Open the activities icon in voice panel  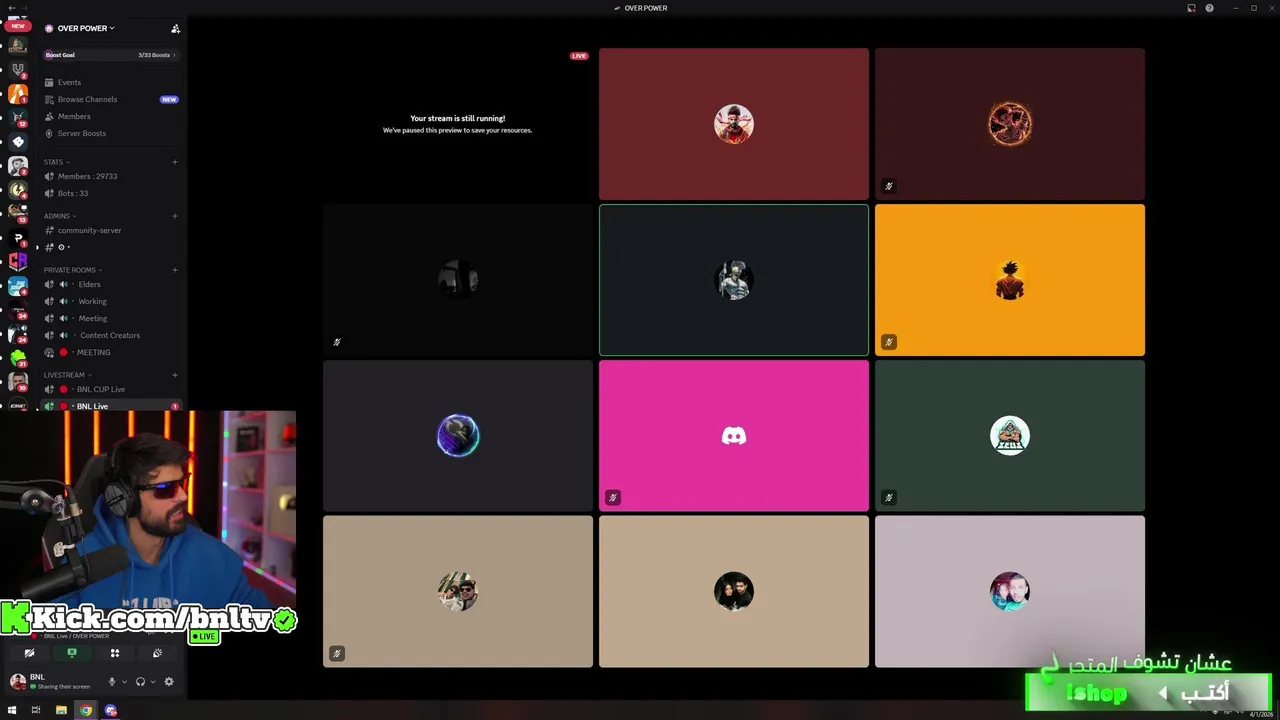point(115,653)
